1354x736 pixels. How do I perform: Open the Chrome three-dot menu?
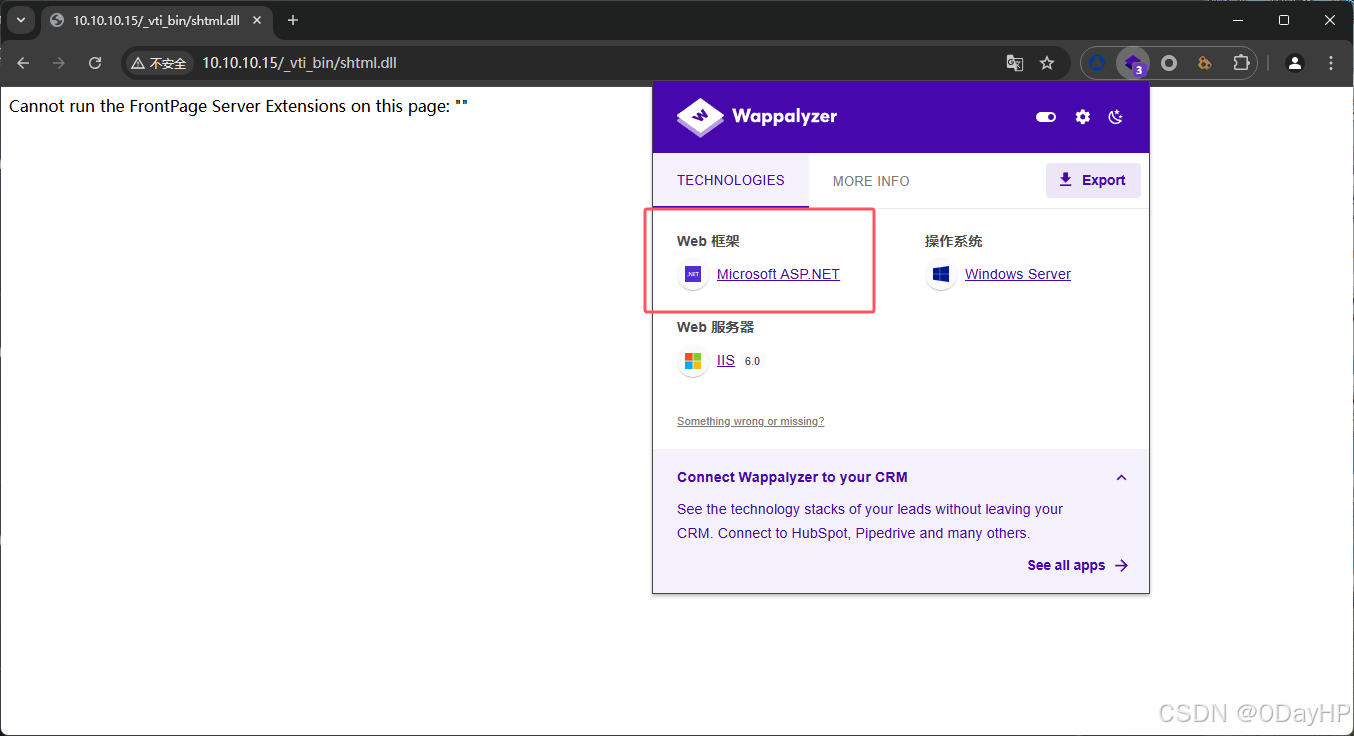coord(1331,63)
